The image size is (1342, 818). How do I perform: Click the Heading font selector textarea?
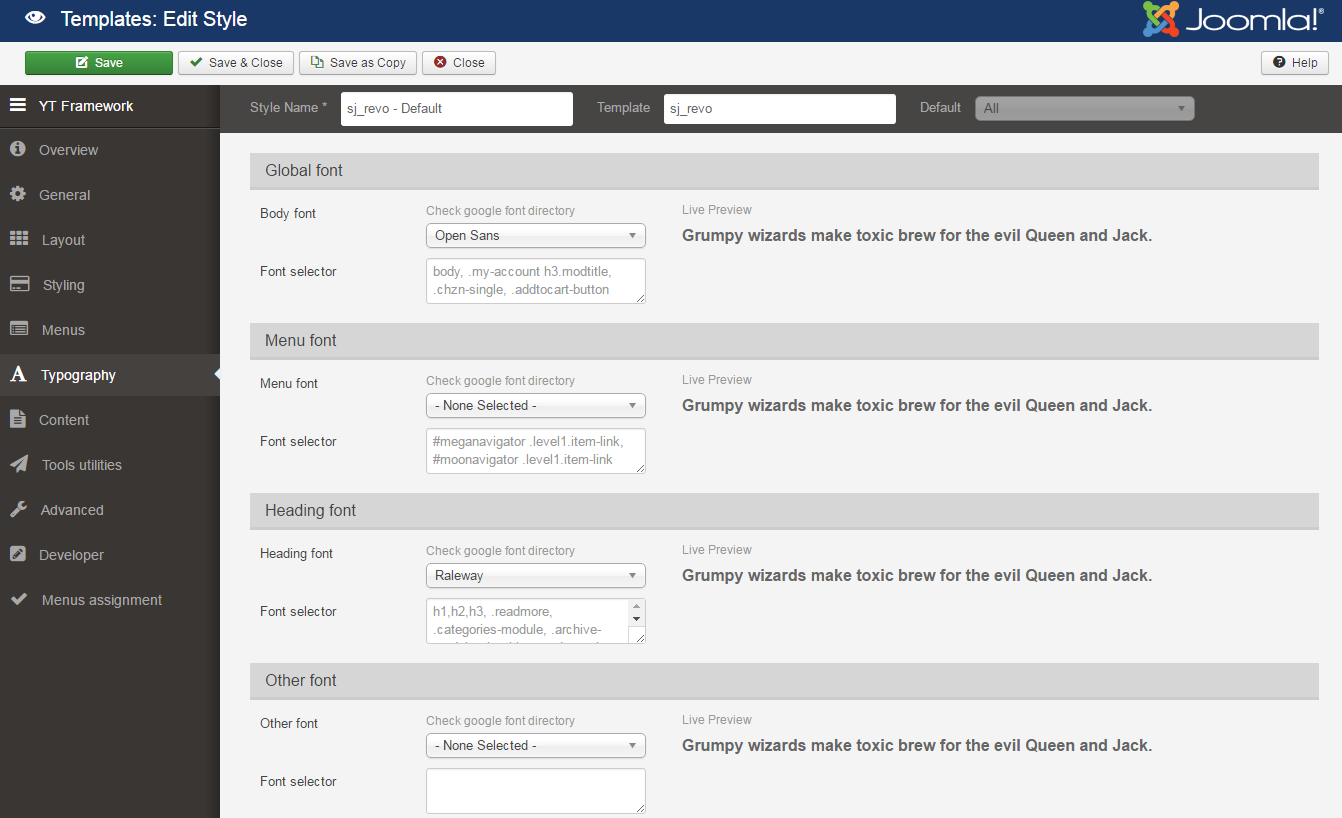pos(536,621)
